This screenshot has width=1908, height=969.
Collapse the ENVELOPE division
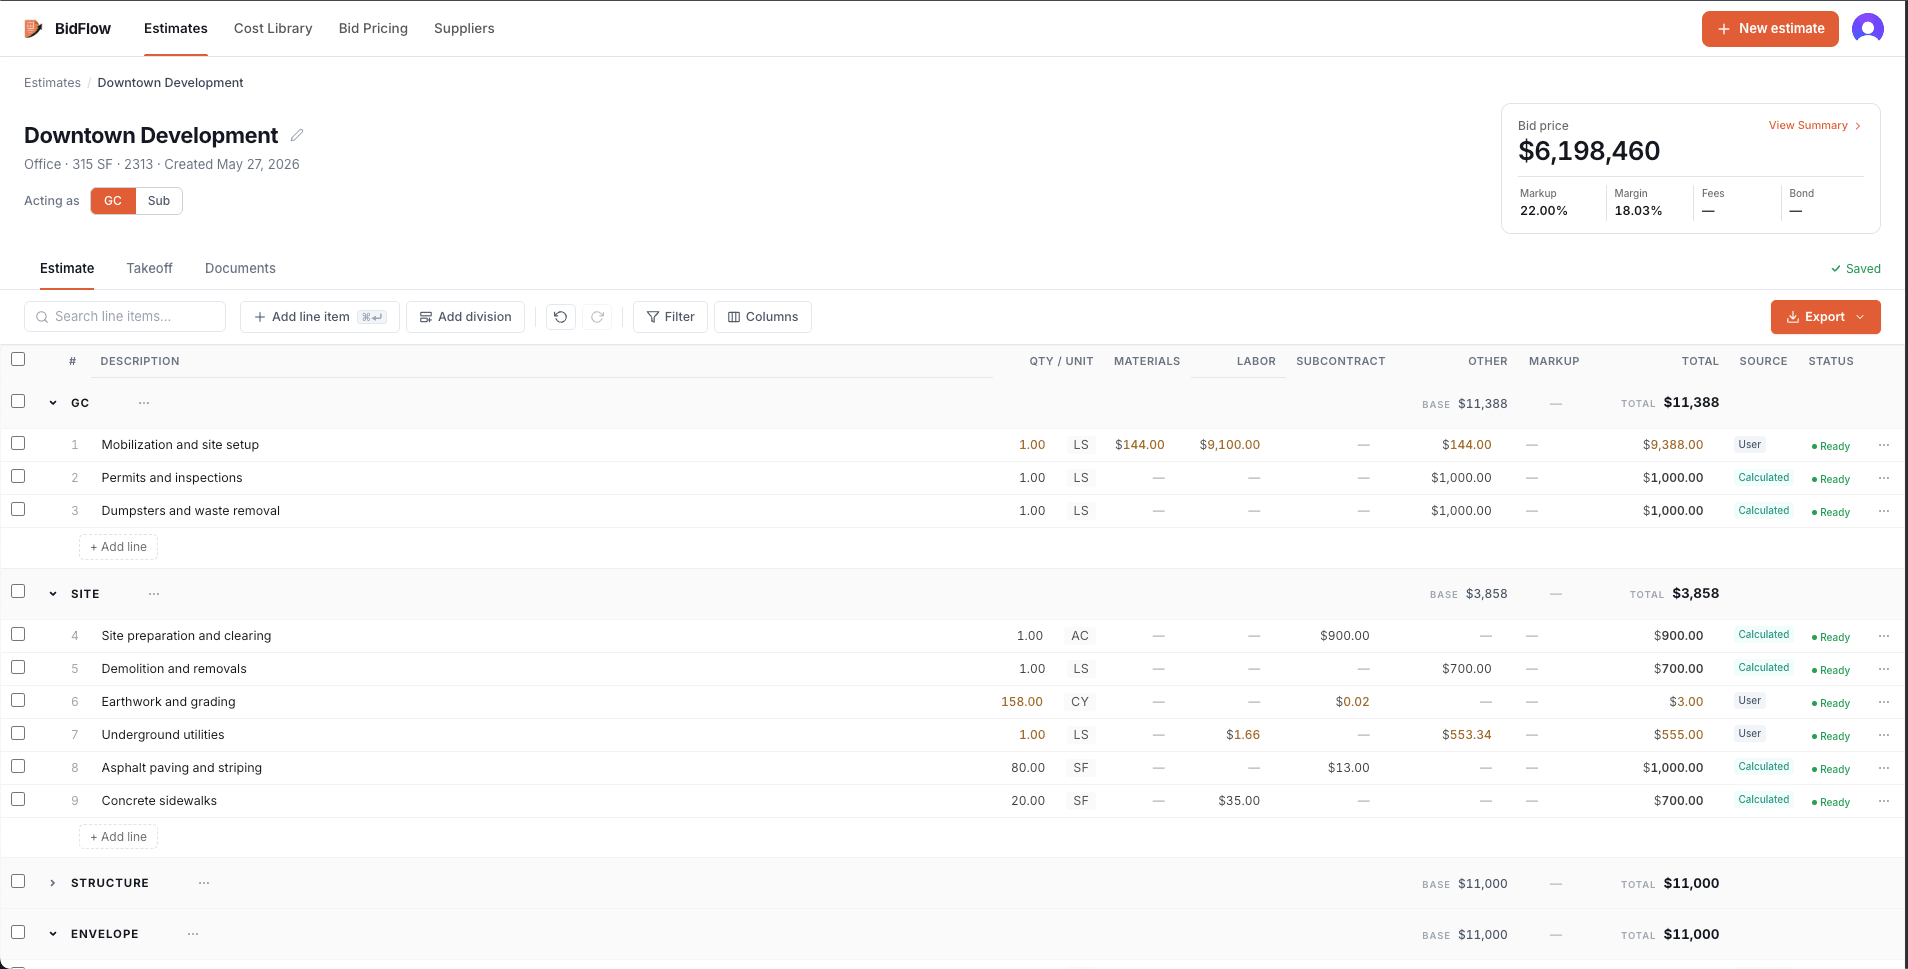pyautogui.click(x=53, y=934)
